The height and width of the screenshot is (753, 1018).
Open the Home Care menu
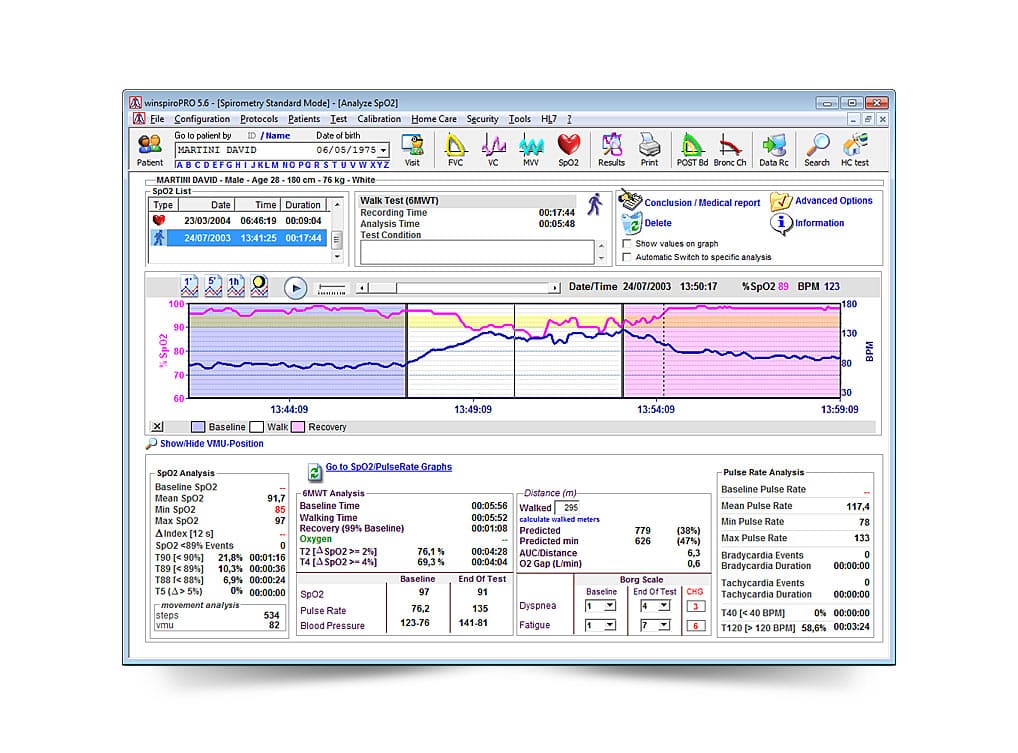(434, 119)
